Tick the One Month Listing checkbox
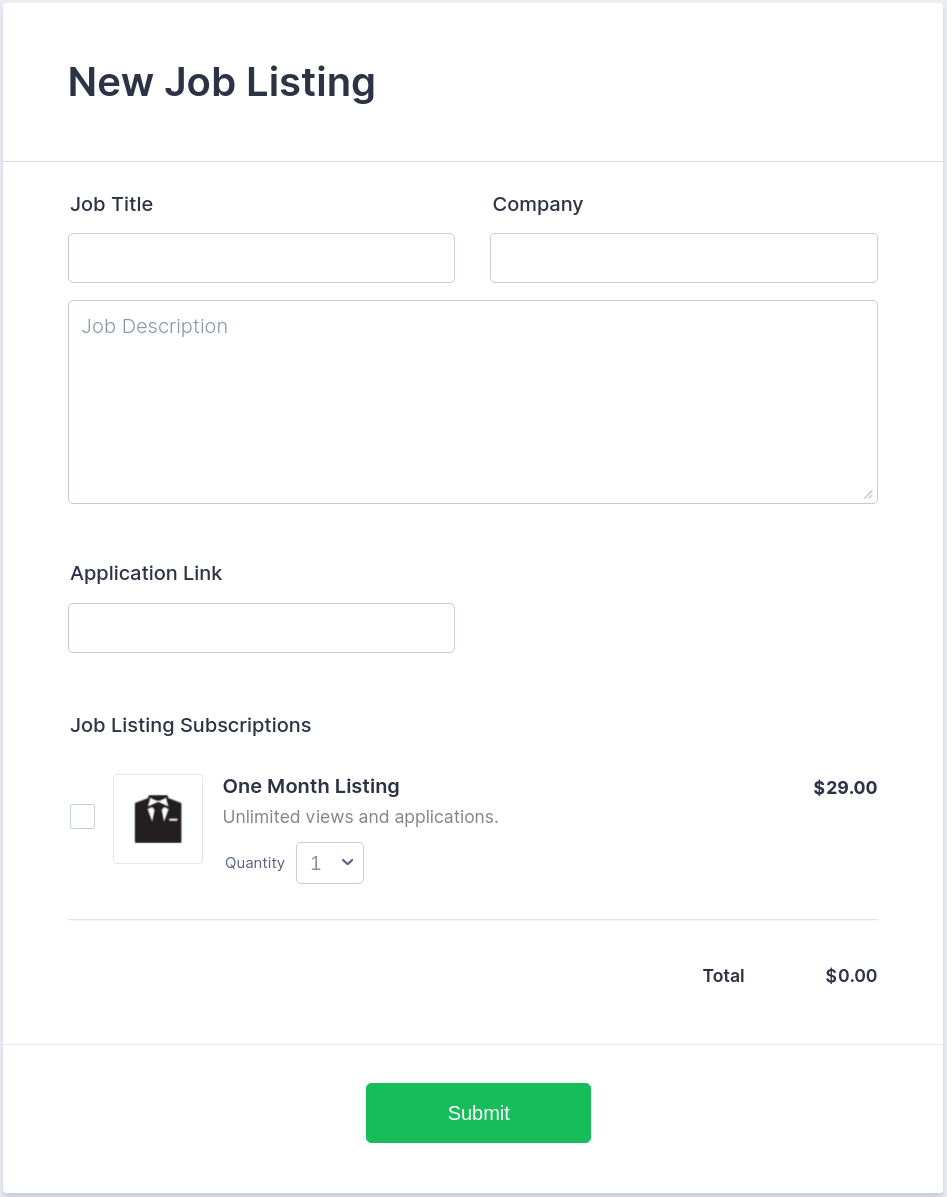This screenshot has width=947, height=1197. 83,817
